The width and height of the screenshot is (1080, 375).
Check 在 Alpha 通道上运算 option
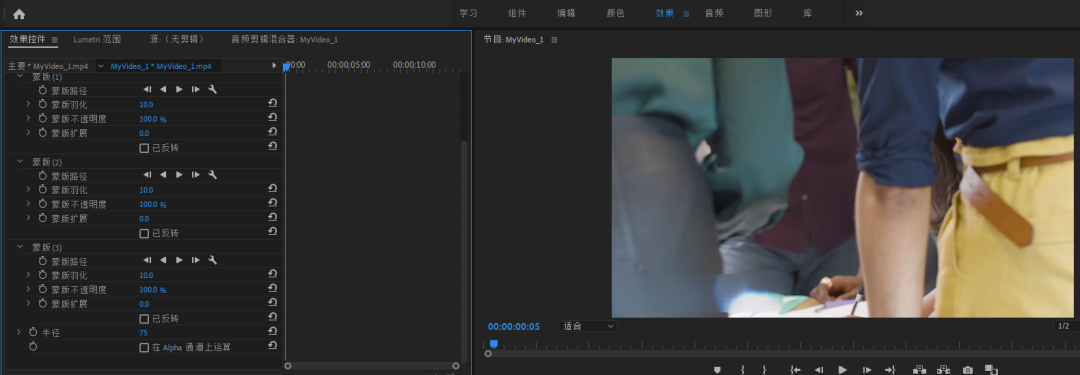[144, 347]
